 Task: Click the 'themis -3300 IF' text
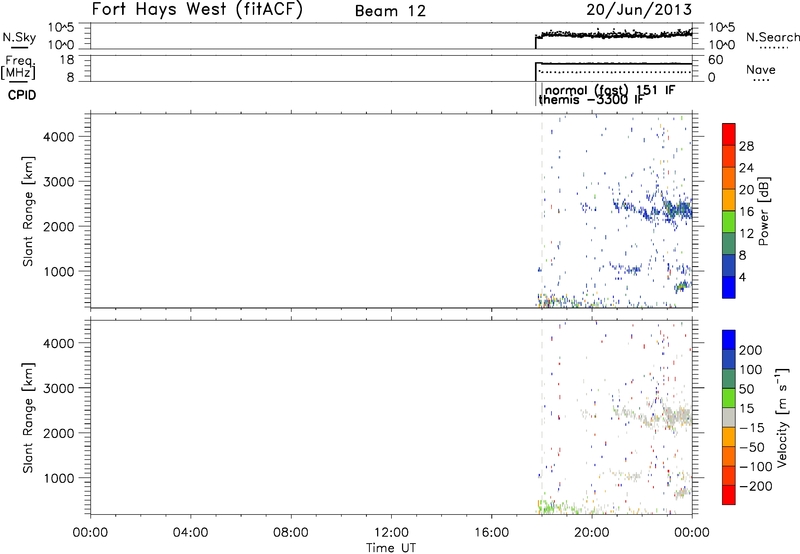point(591,99)
